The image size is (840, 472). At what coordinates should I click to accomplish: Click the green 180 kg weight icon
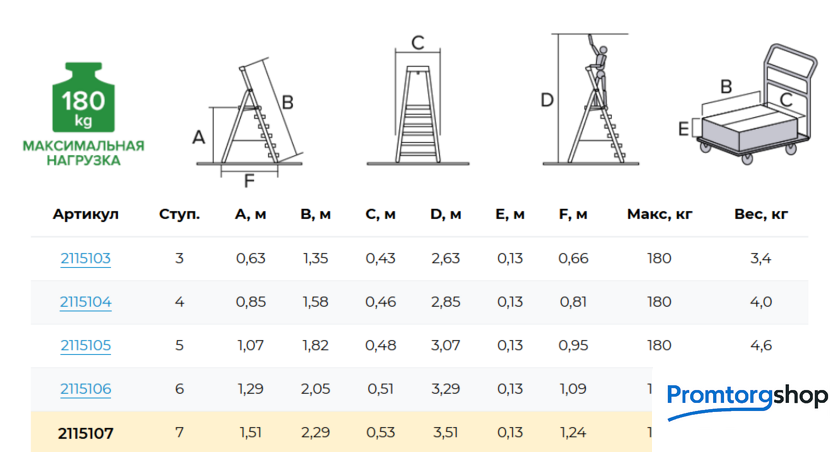pyautogui.click(x=83, y=99)
